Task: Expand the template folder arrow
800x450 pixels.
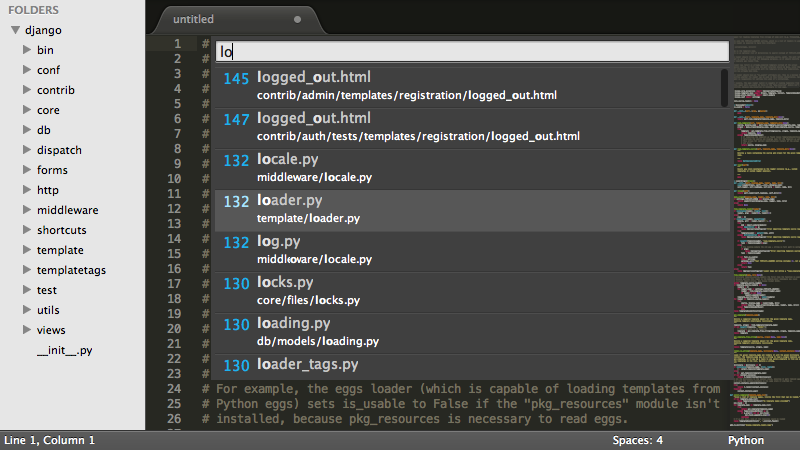Action: [27, 249]
